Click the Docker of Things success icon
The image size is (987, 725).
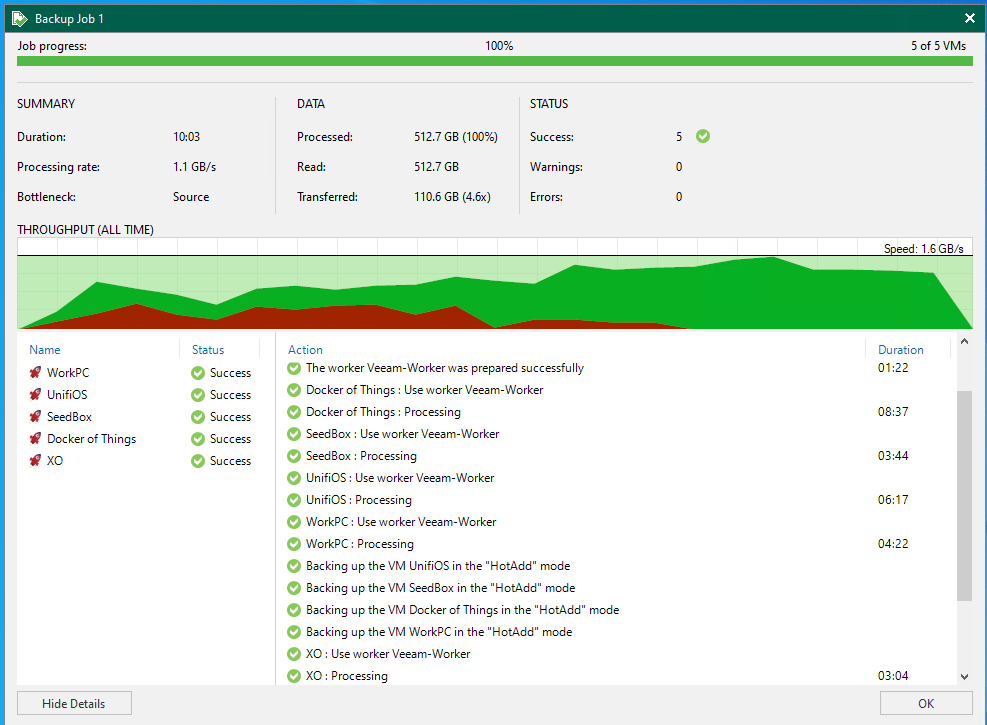tap(198, 439)
